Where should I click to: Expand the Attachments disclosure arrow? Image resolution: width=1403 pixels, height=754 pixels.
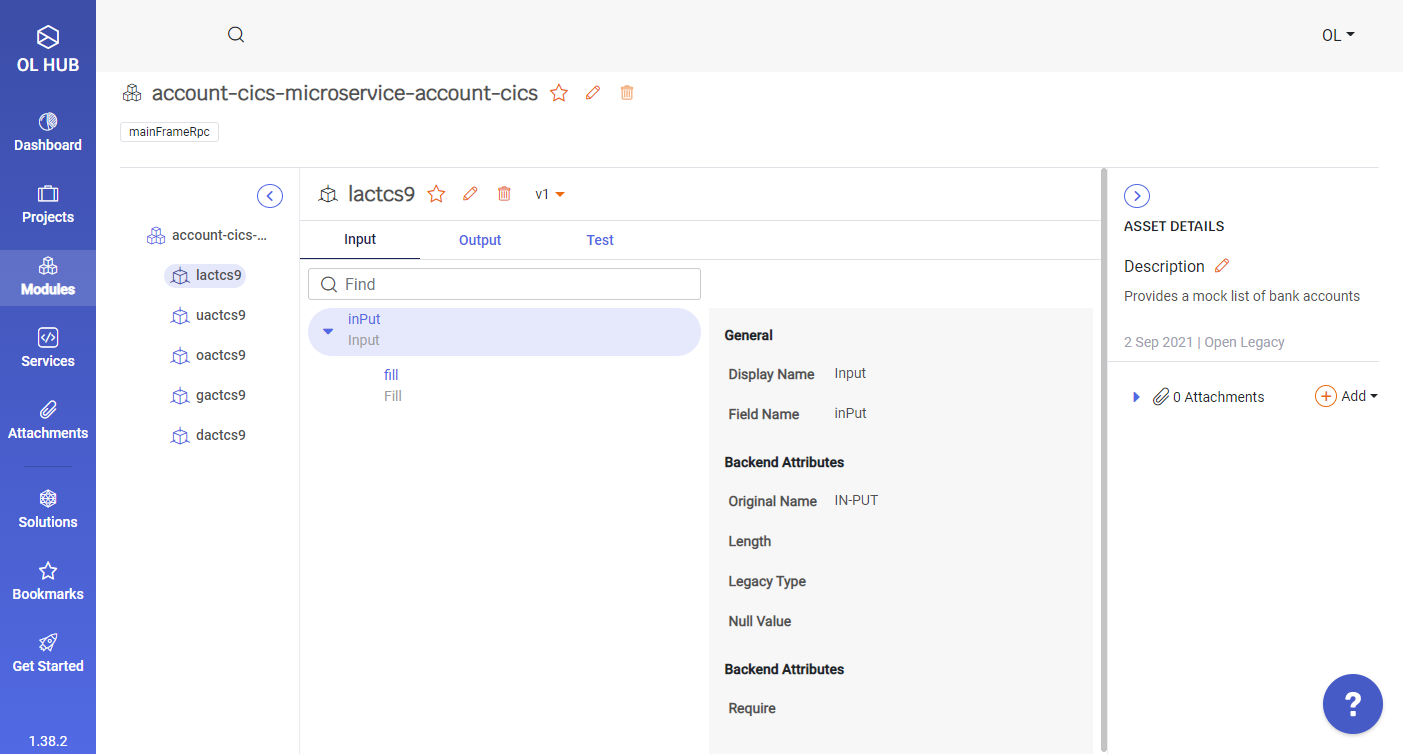pyautogui.click(x=1135, y=396)
